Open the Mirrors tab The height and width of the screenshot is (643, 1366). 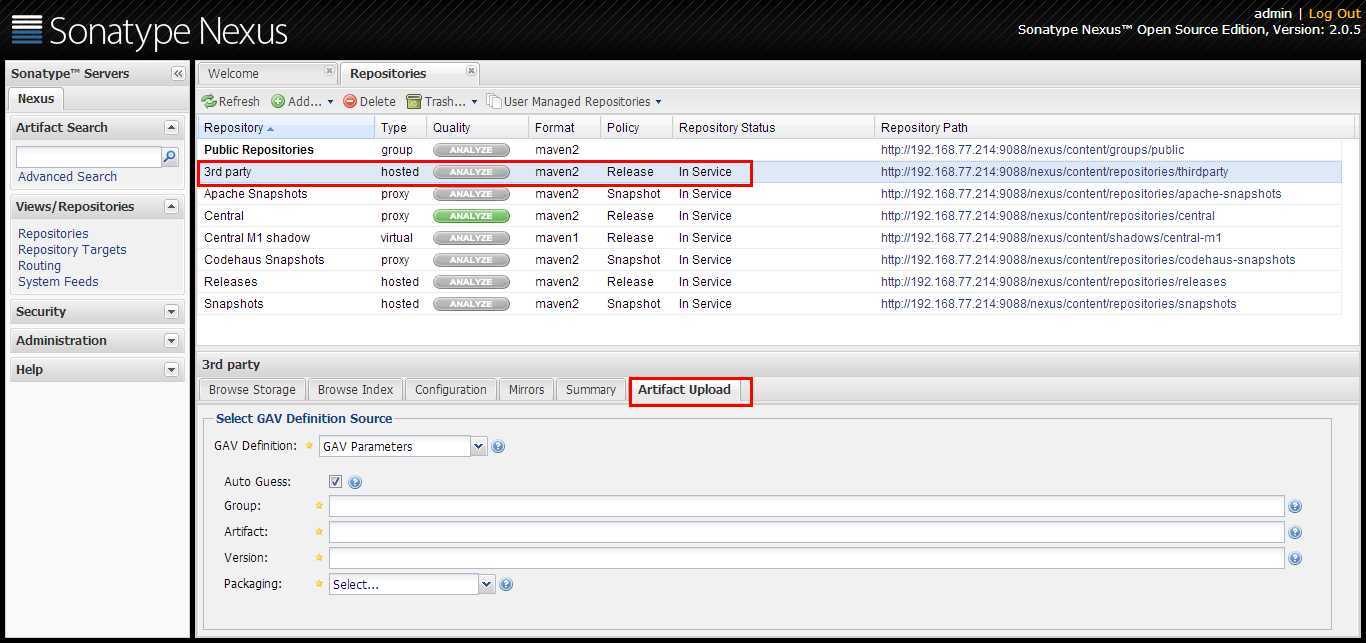[x=526, y=390]
